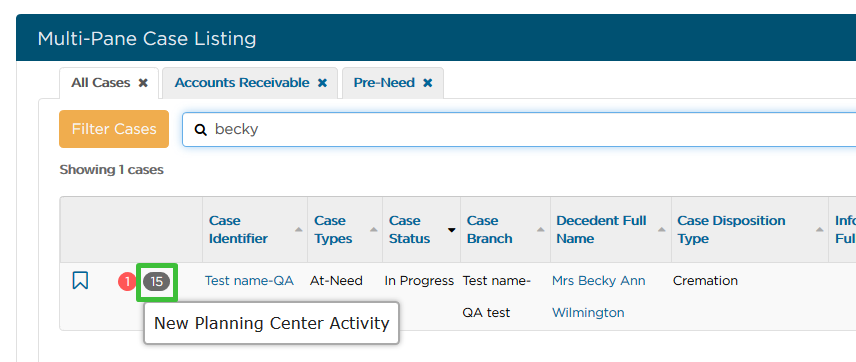
Task: Select the All Cases tab
Action: (x=100, y=83)
